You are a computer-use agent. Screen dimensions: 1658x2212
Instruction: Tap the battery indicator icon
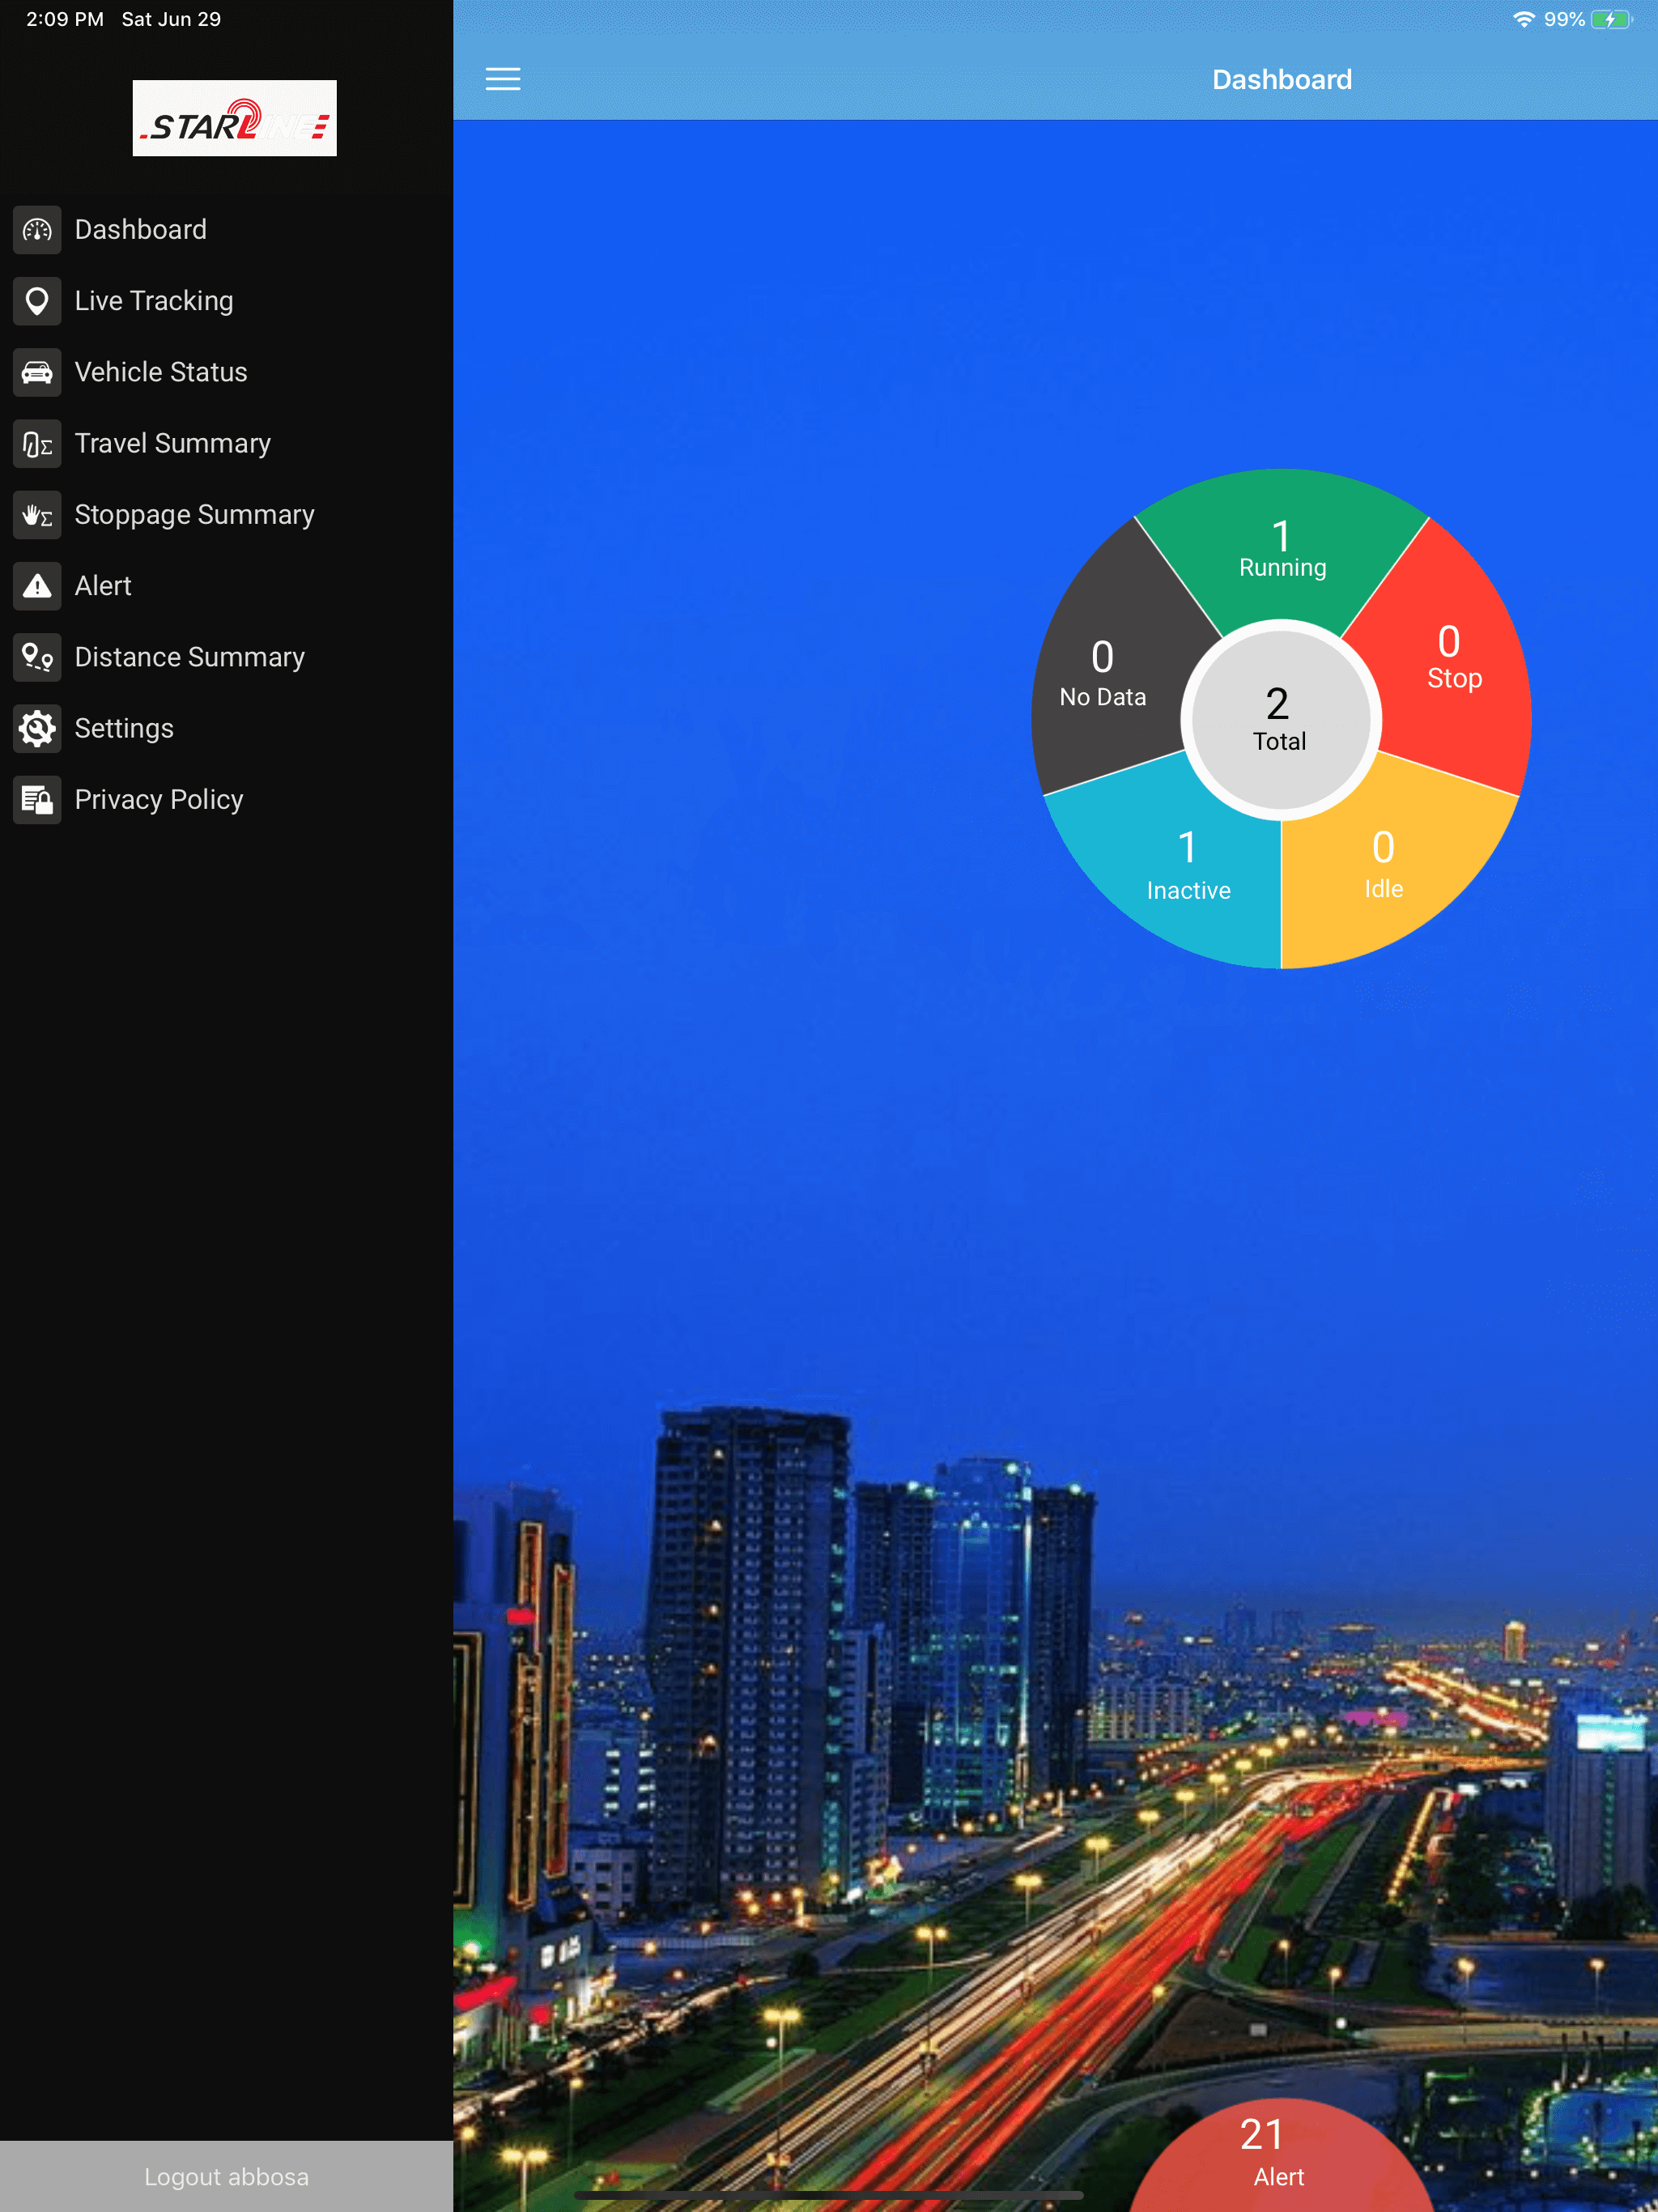[x=1611, y=19]
